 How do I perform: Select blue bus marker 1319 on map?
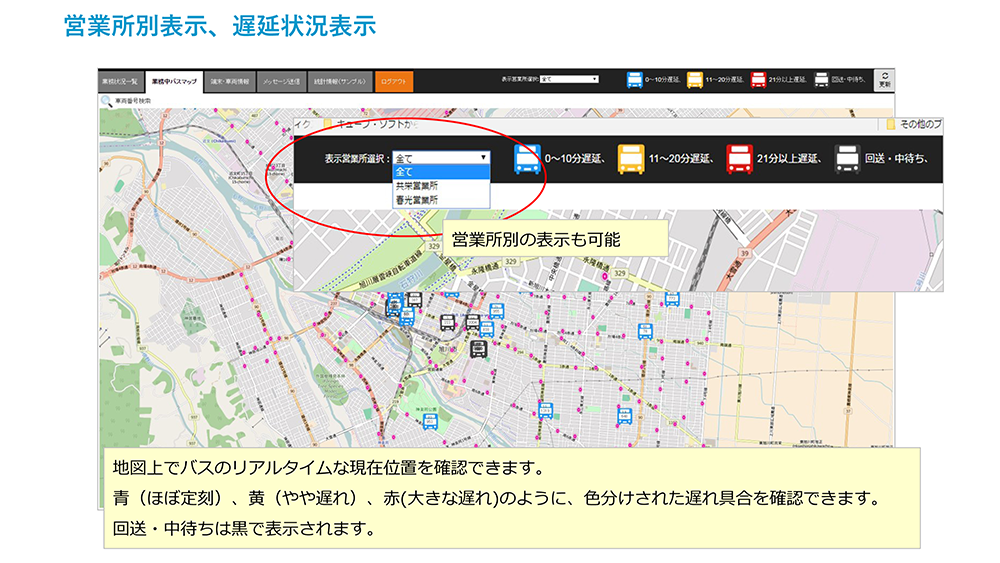[545, 411]
